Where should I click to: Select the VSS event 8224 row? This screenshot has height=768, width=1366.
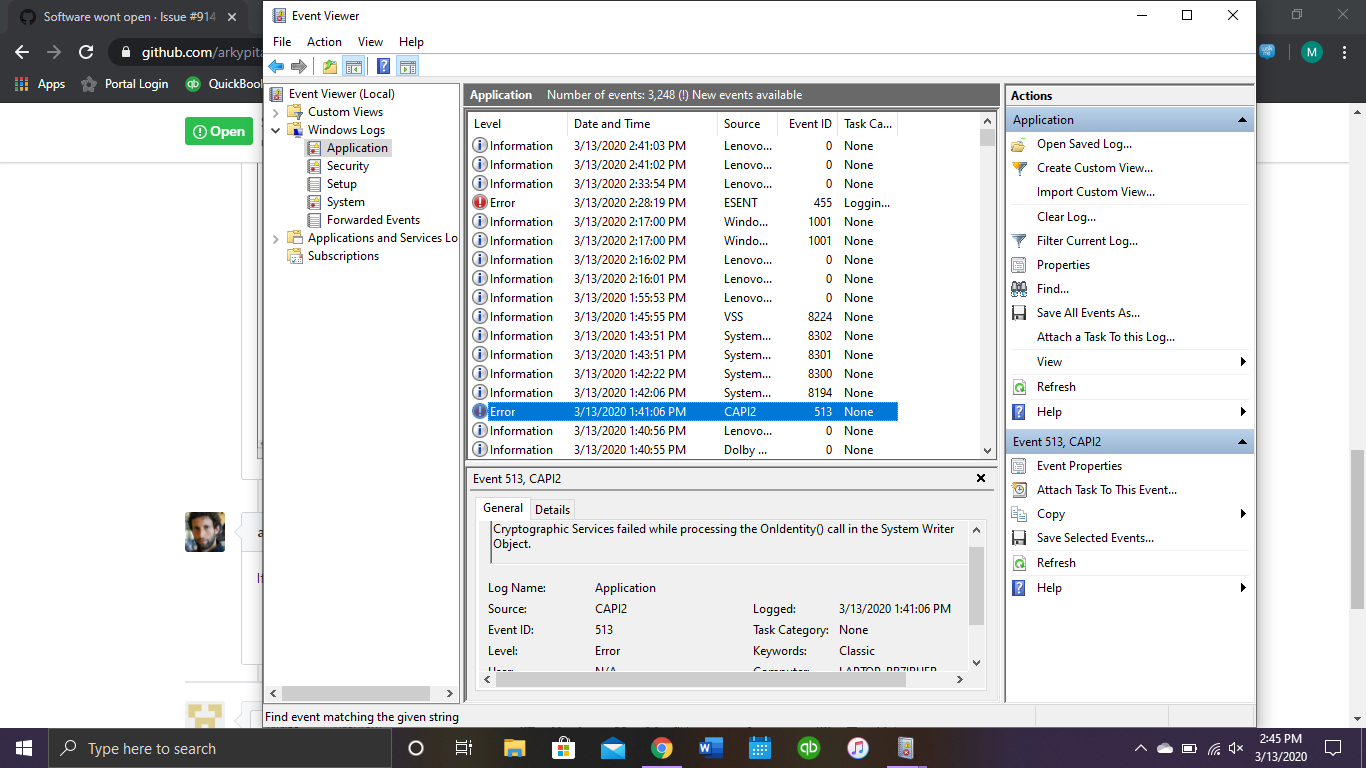pyautogui.click(x=683, y=317)
